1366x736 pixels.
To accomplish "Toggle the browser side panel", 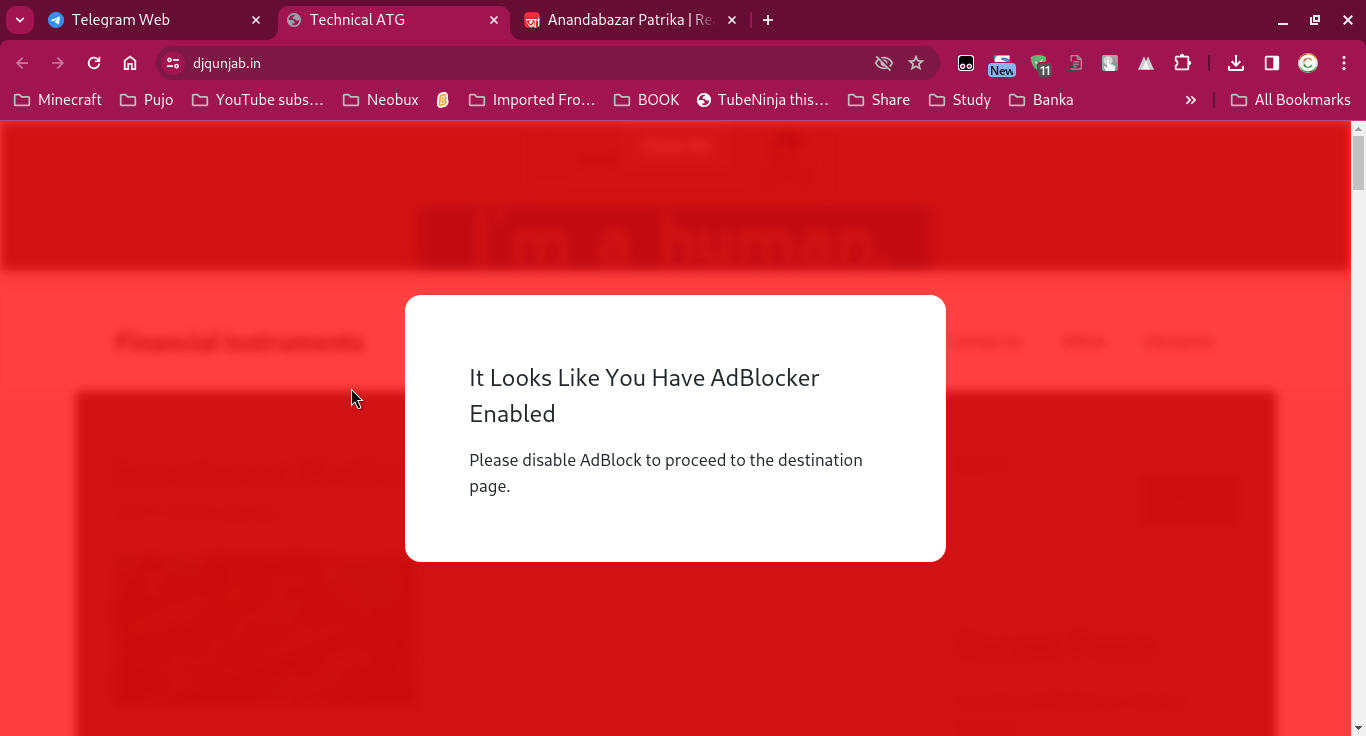I will 1272,63.
